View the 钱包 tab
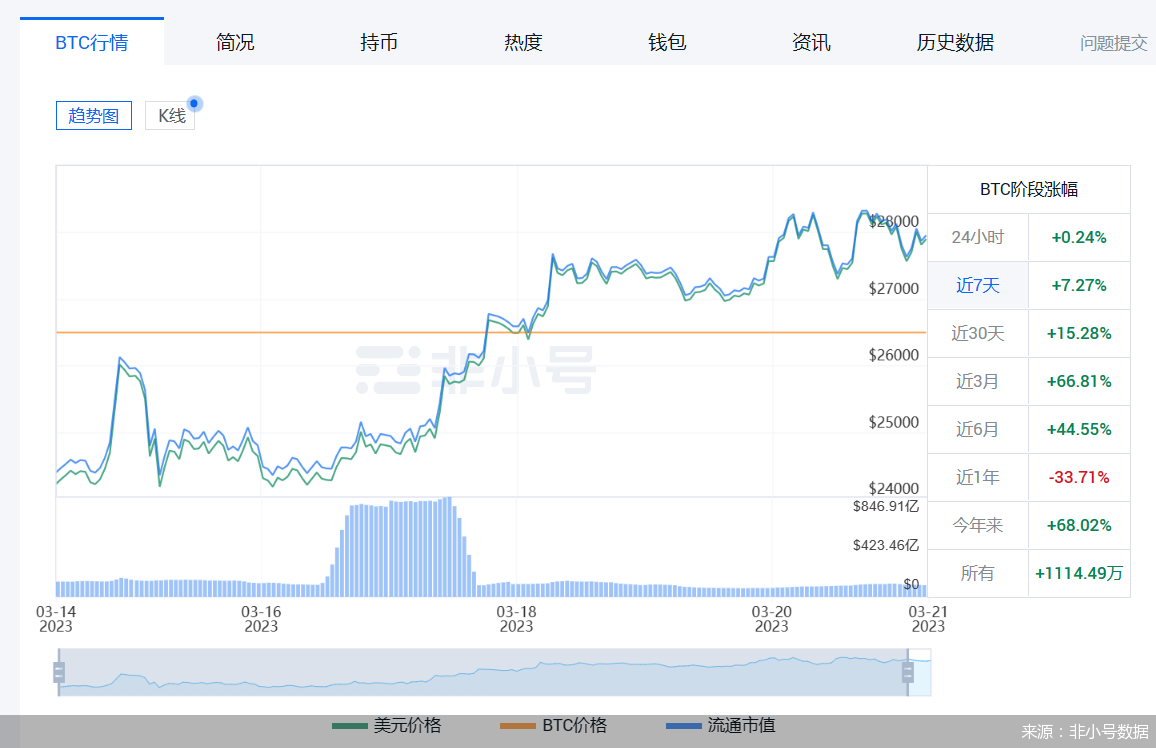 point(666,42)
